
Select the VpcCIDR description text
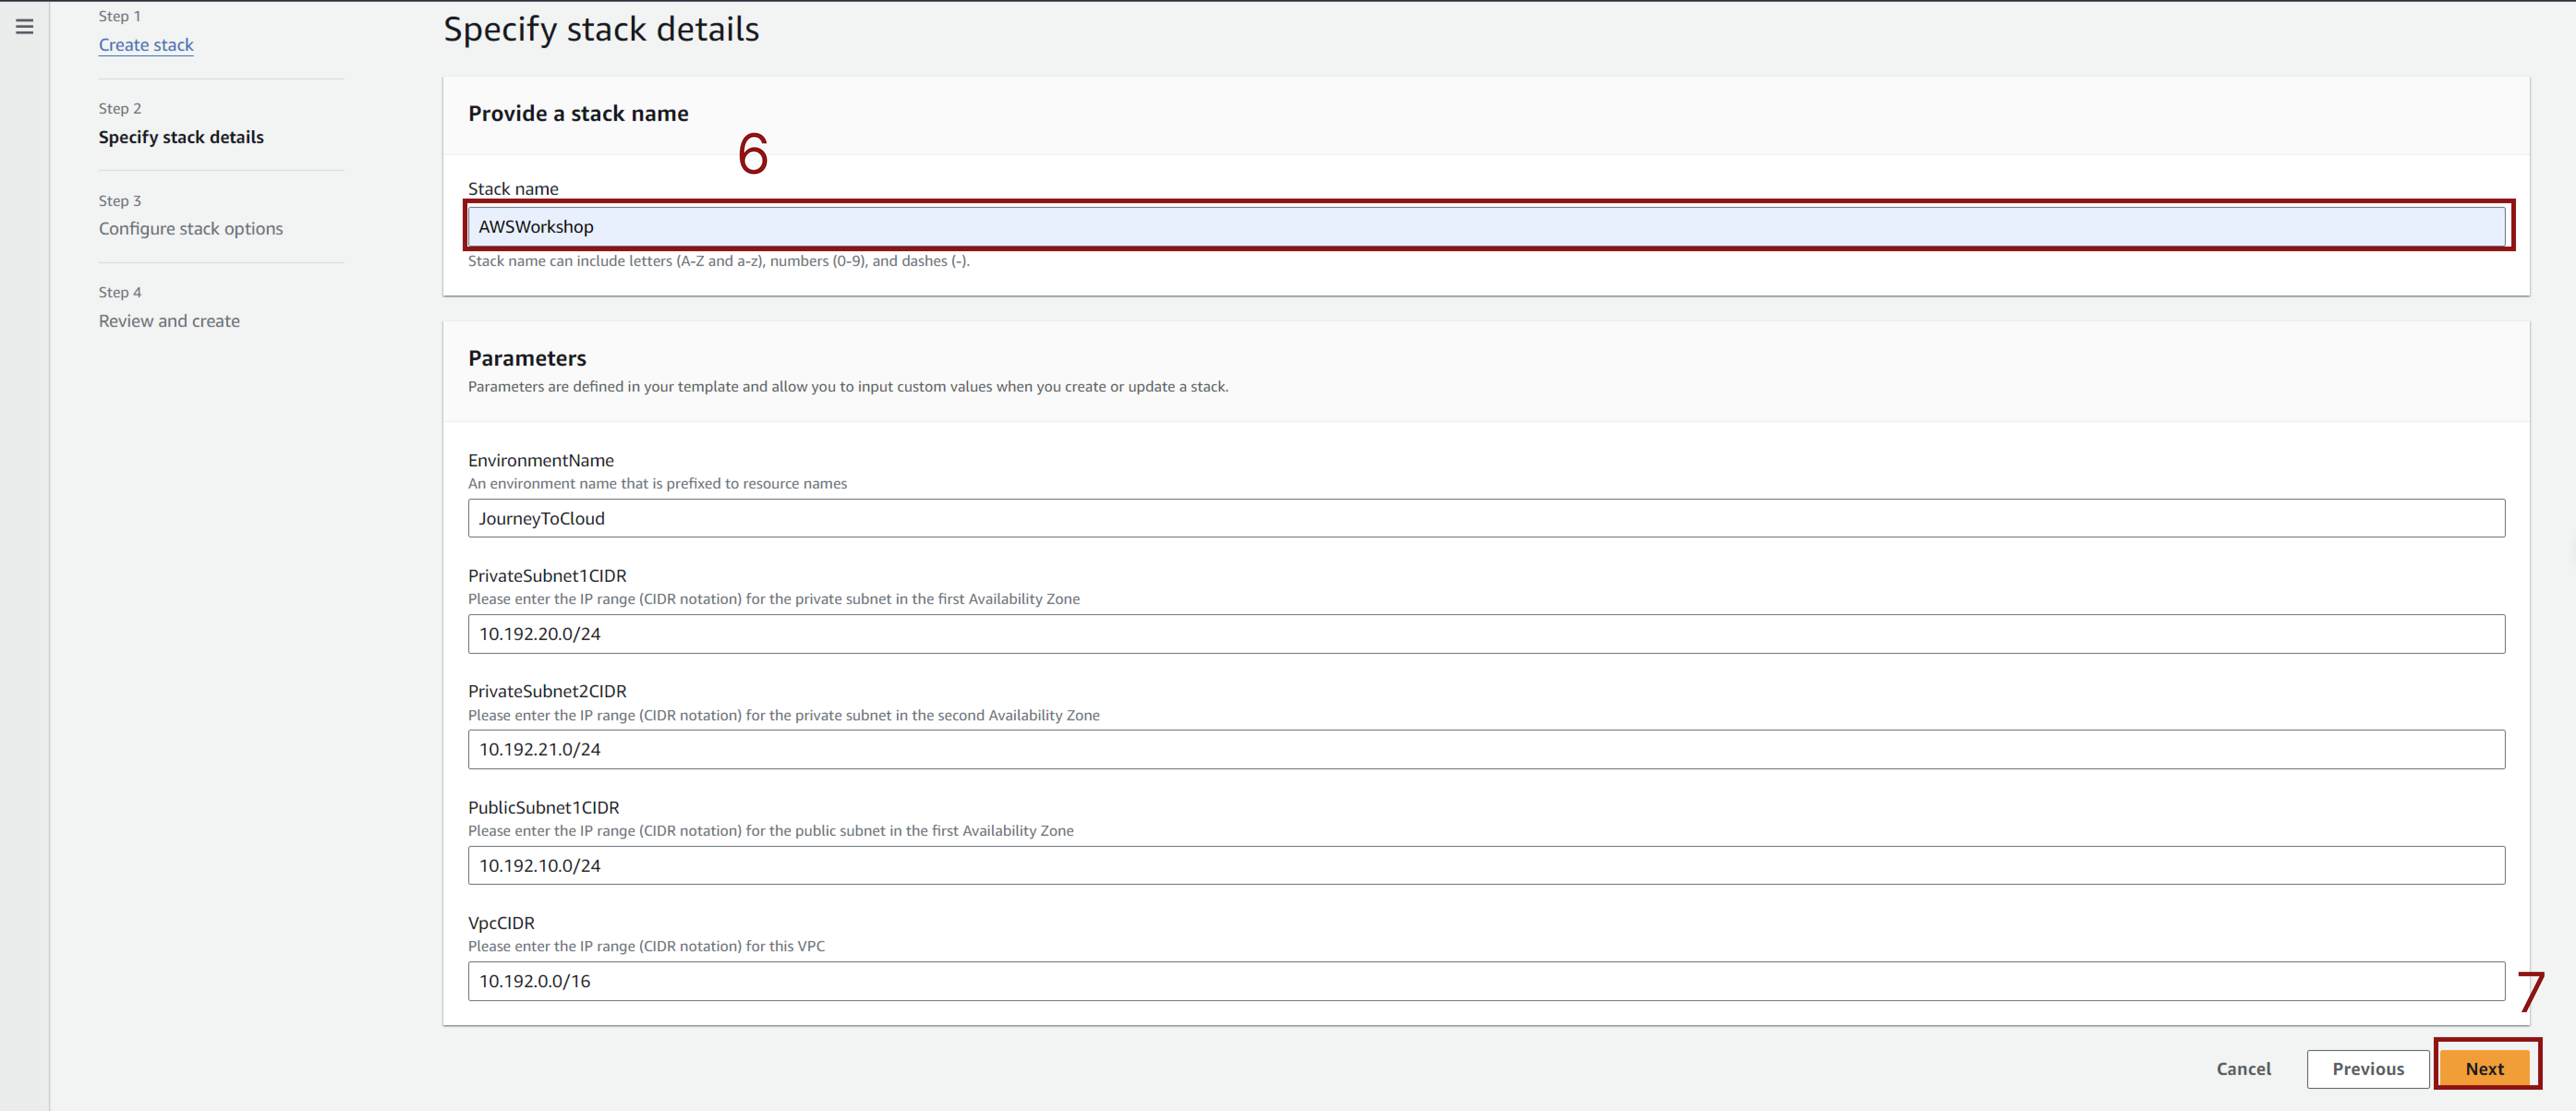point(646,946)
